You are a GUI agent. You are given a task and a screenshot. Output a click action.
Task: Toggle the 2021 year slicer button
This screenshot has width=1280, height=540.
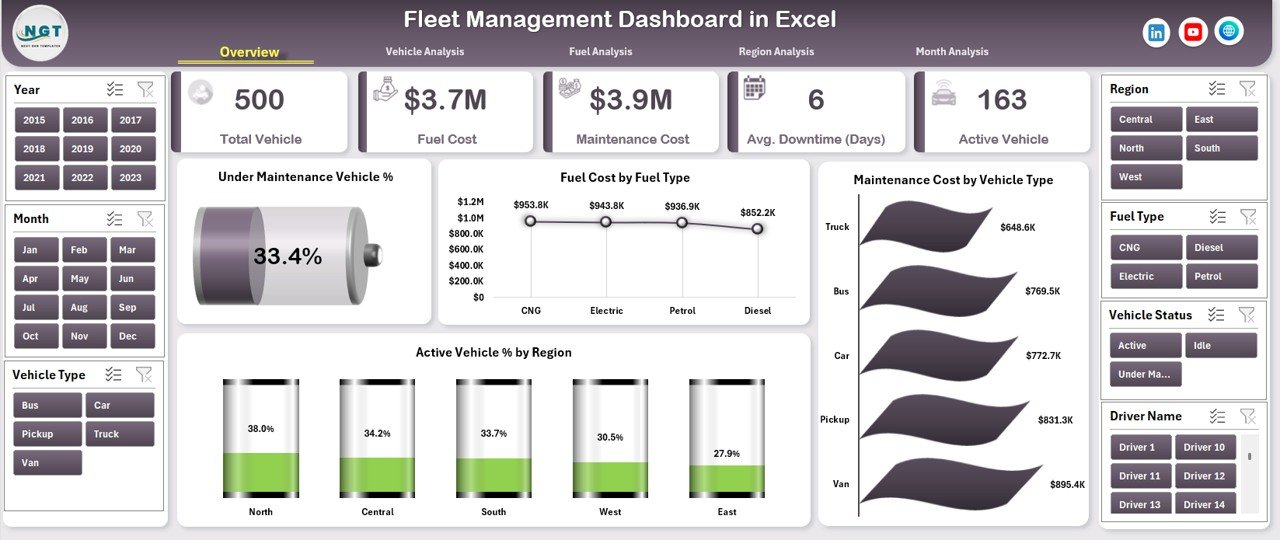[x=34, y=178]
